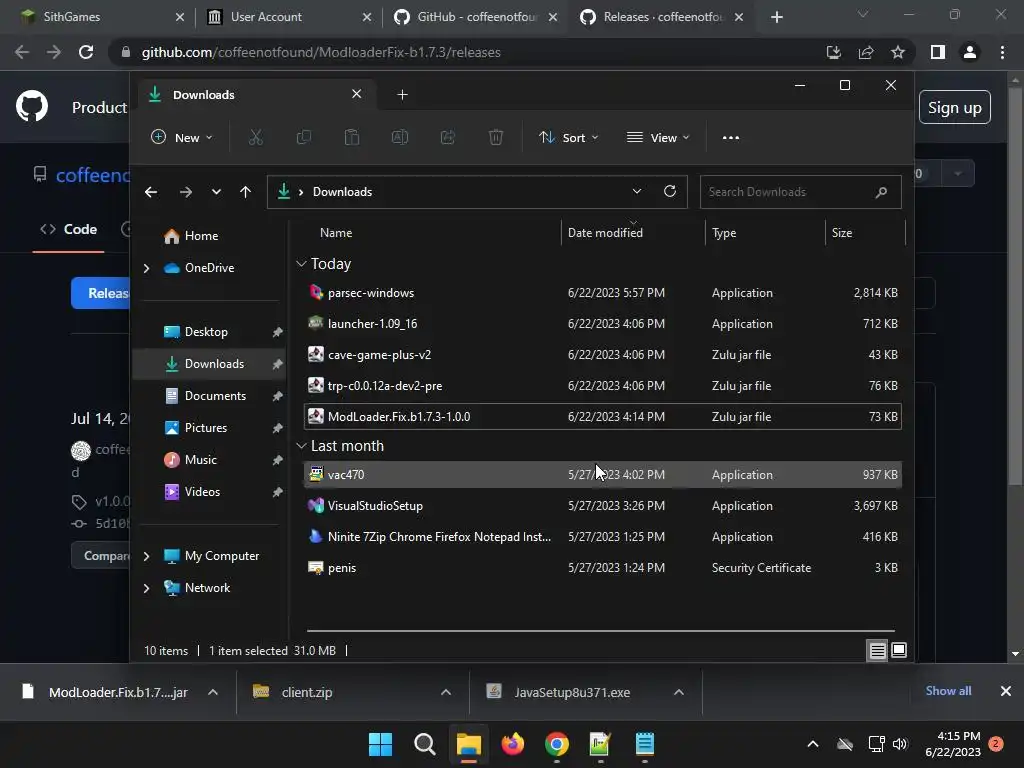The height and width of the screenshot is (768, 1024).
Task: Open the See more ellipsis menu
Action: point(731,137)
